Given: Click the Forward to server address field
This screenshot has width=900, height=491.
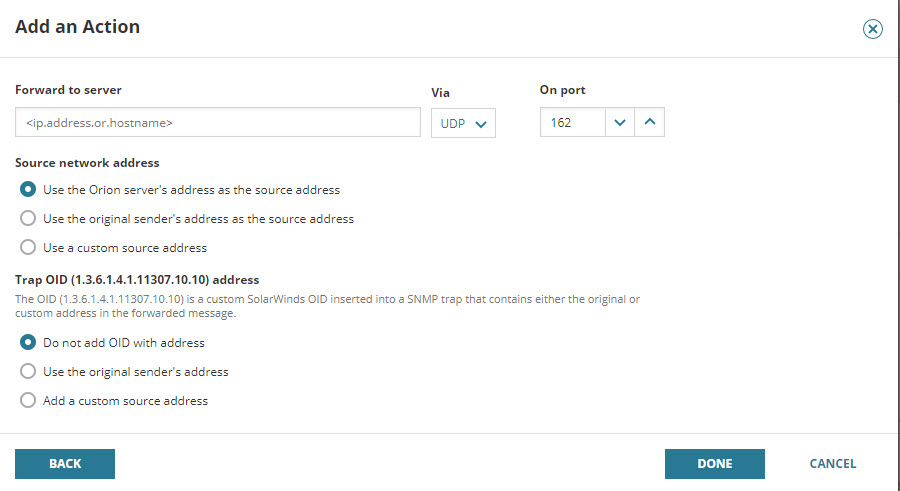Looking at the screenshot, I should [218, 123].
